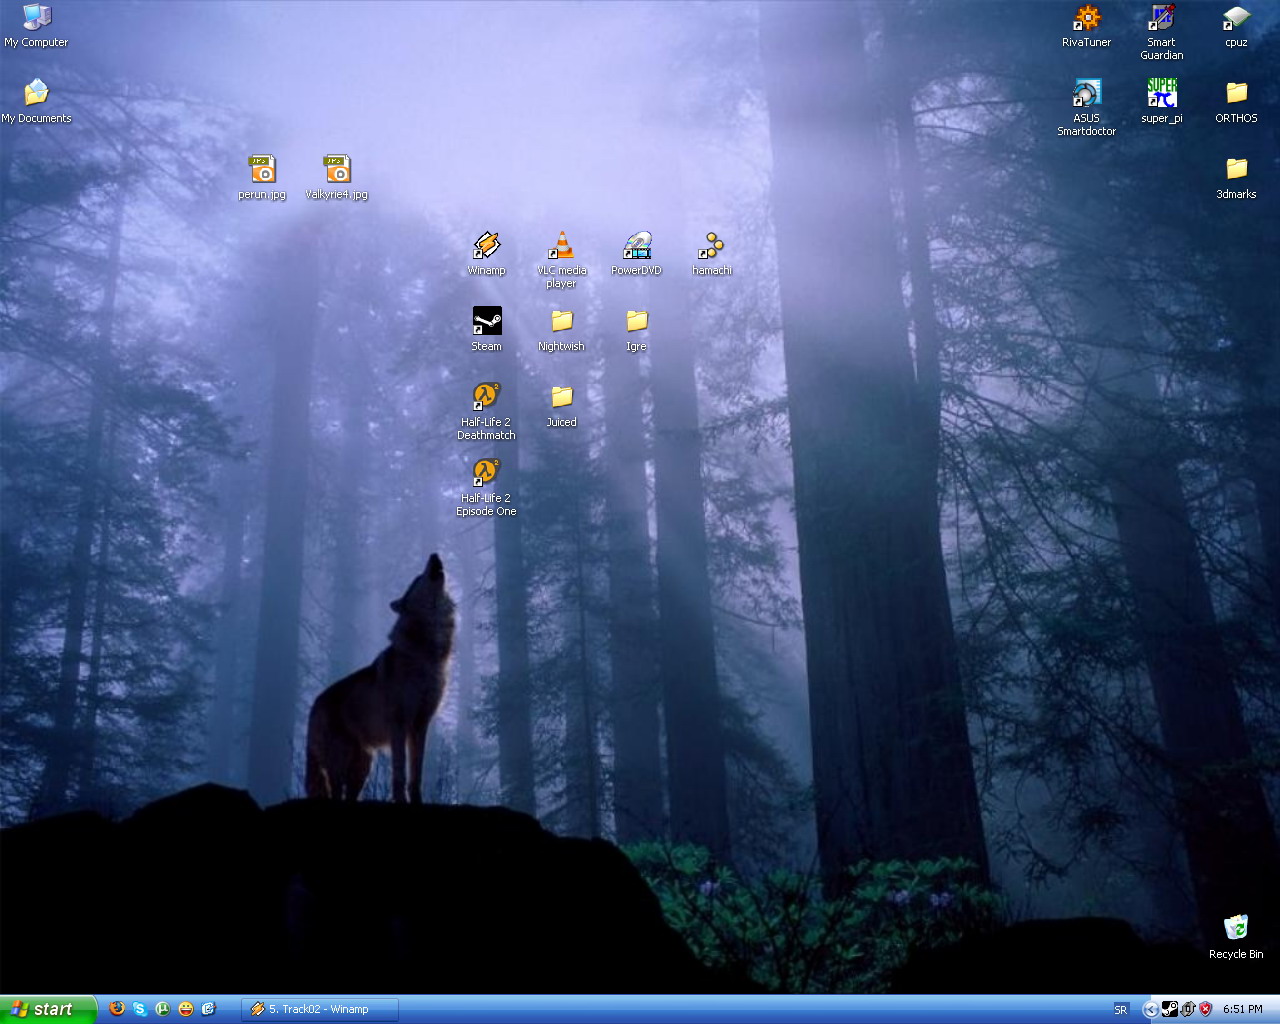Start Half-Life 2 Deathmatch
1280x1024 pixels.
tap(486, 394)
